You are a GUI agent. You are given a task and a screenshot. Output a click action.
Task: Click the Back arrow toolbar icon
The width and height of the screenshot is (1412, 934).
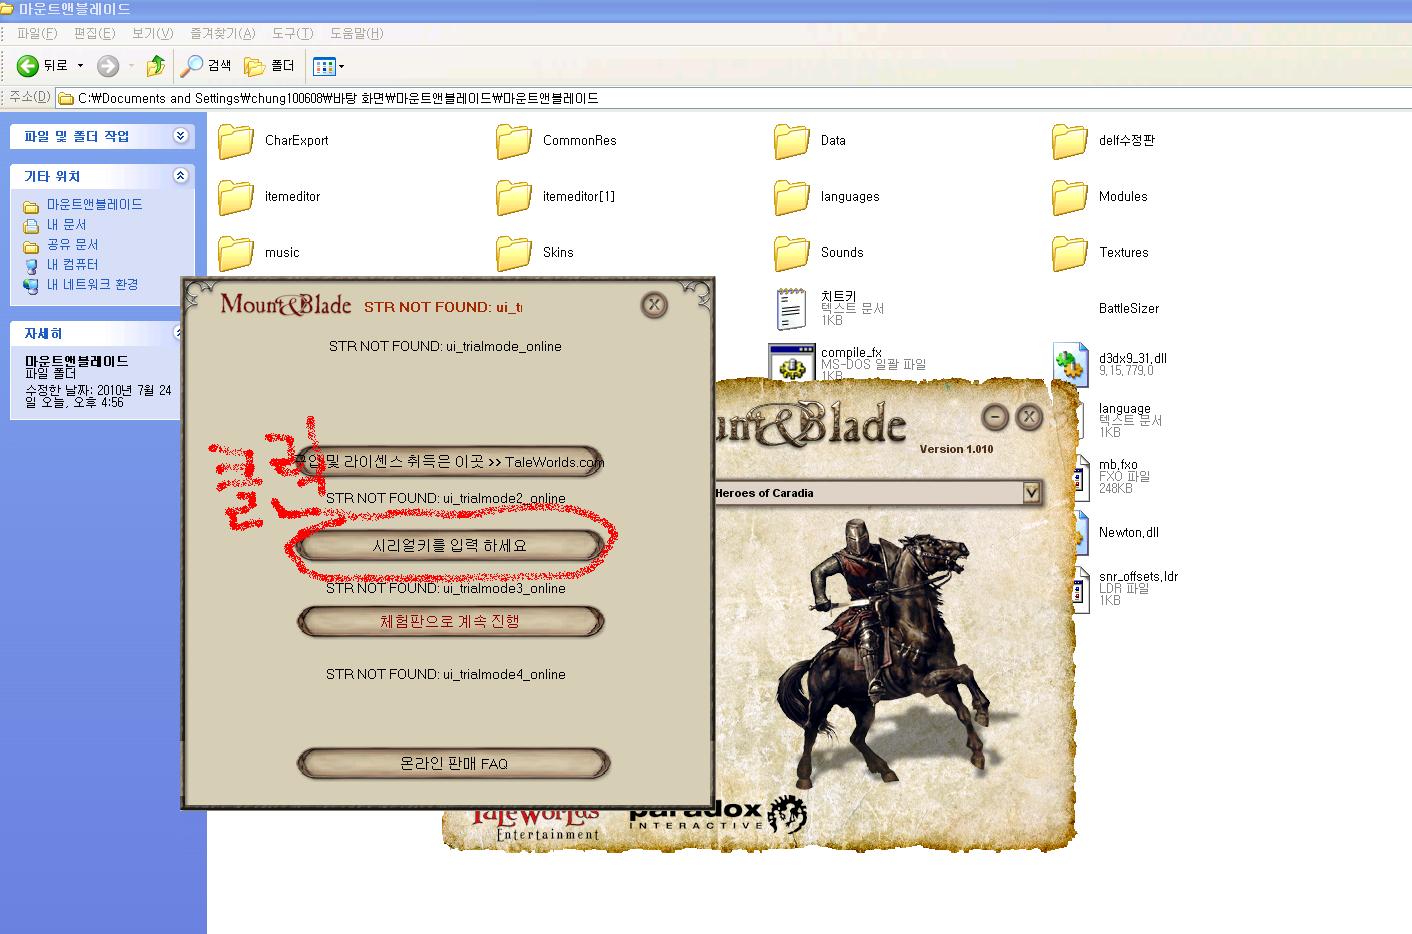click(28, 66)
